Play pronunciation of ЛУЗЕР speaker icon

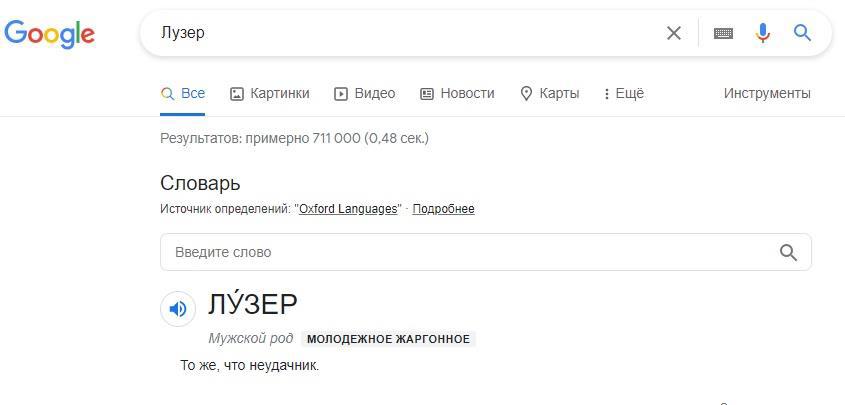(178, 309)
